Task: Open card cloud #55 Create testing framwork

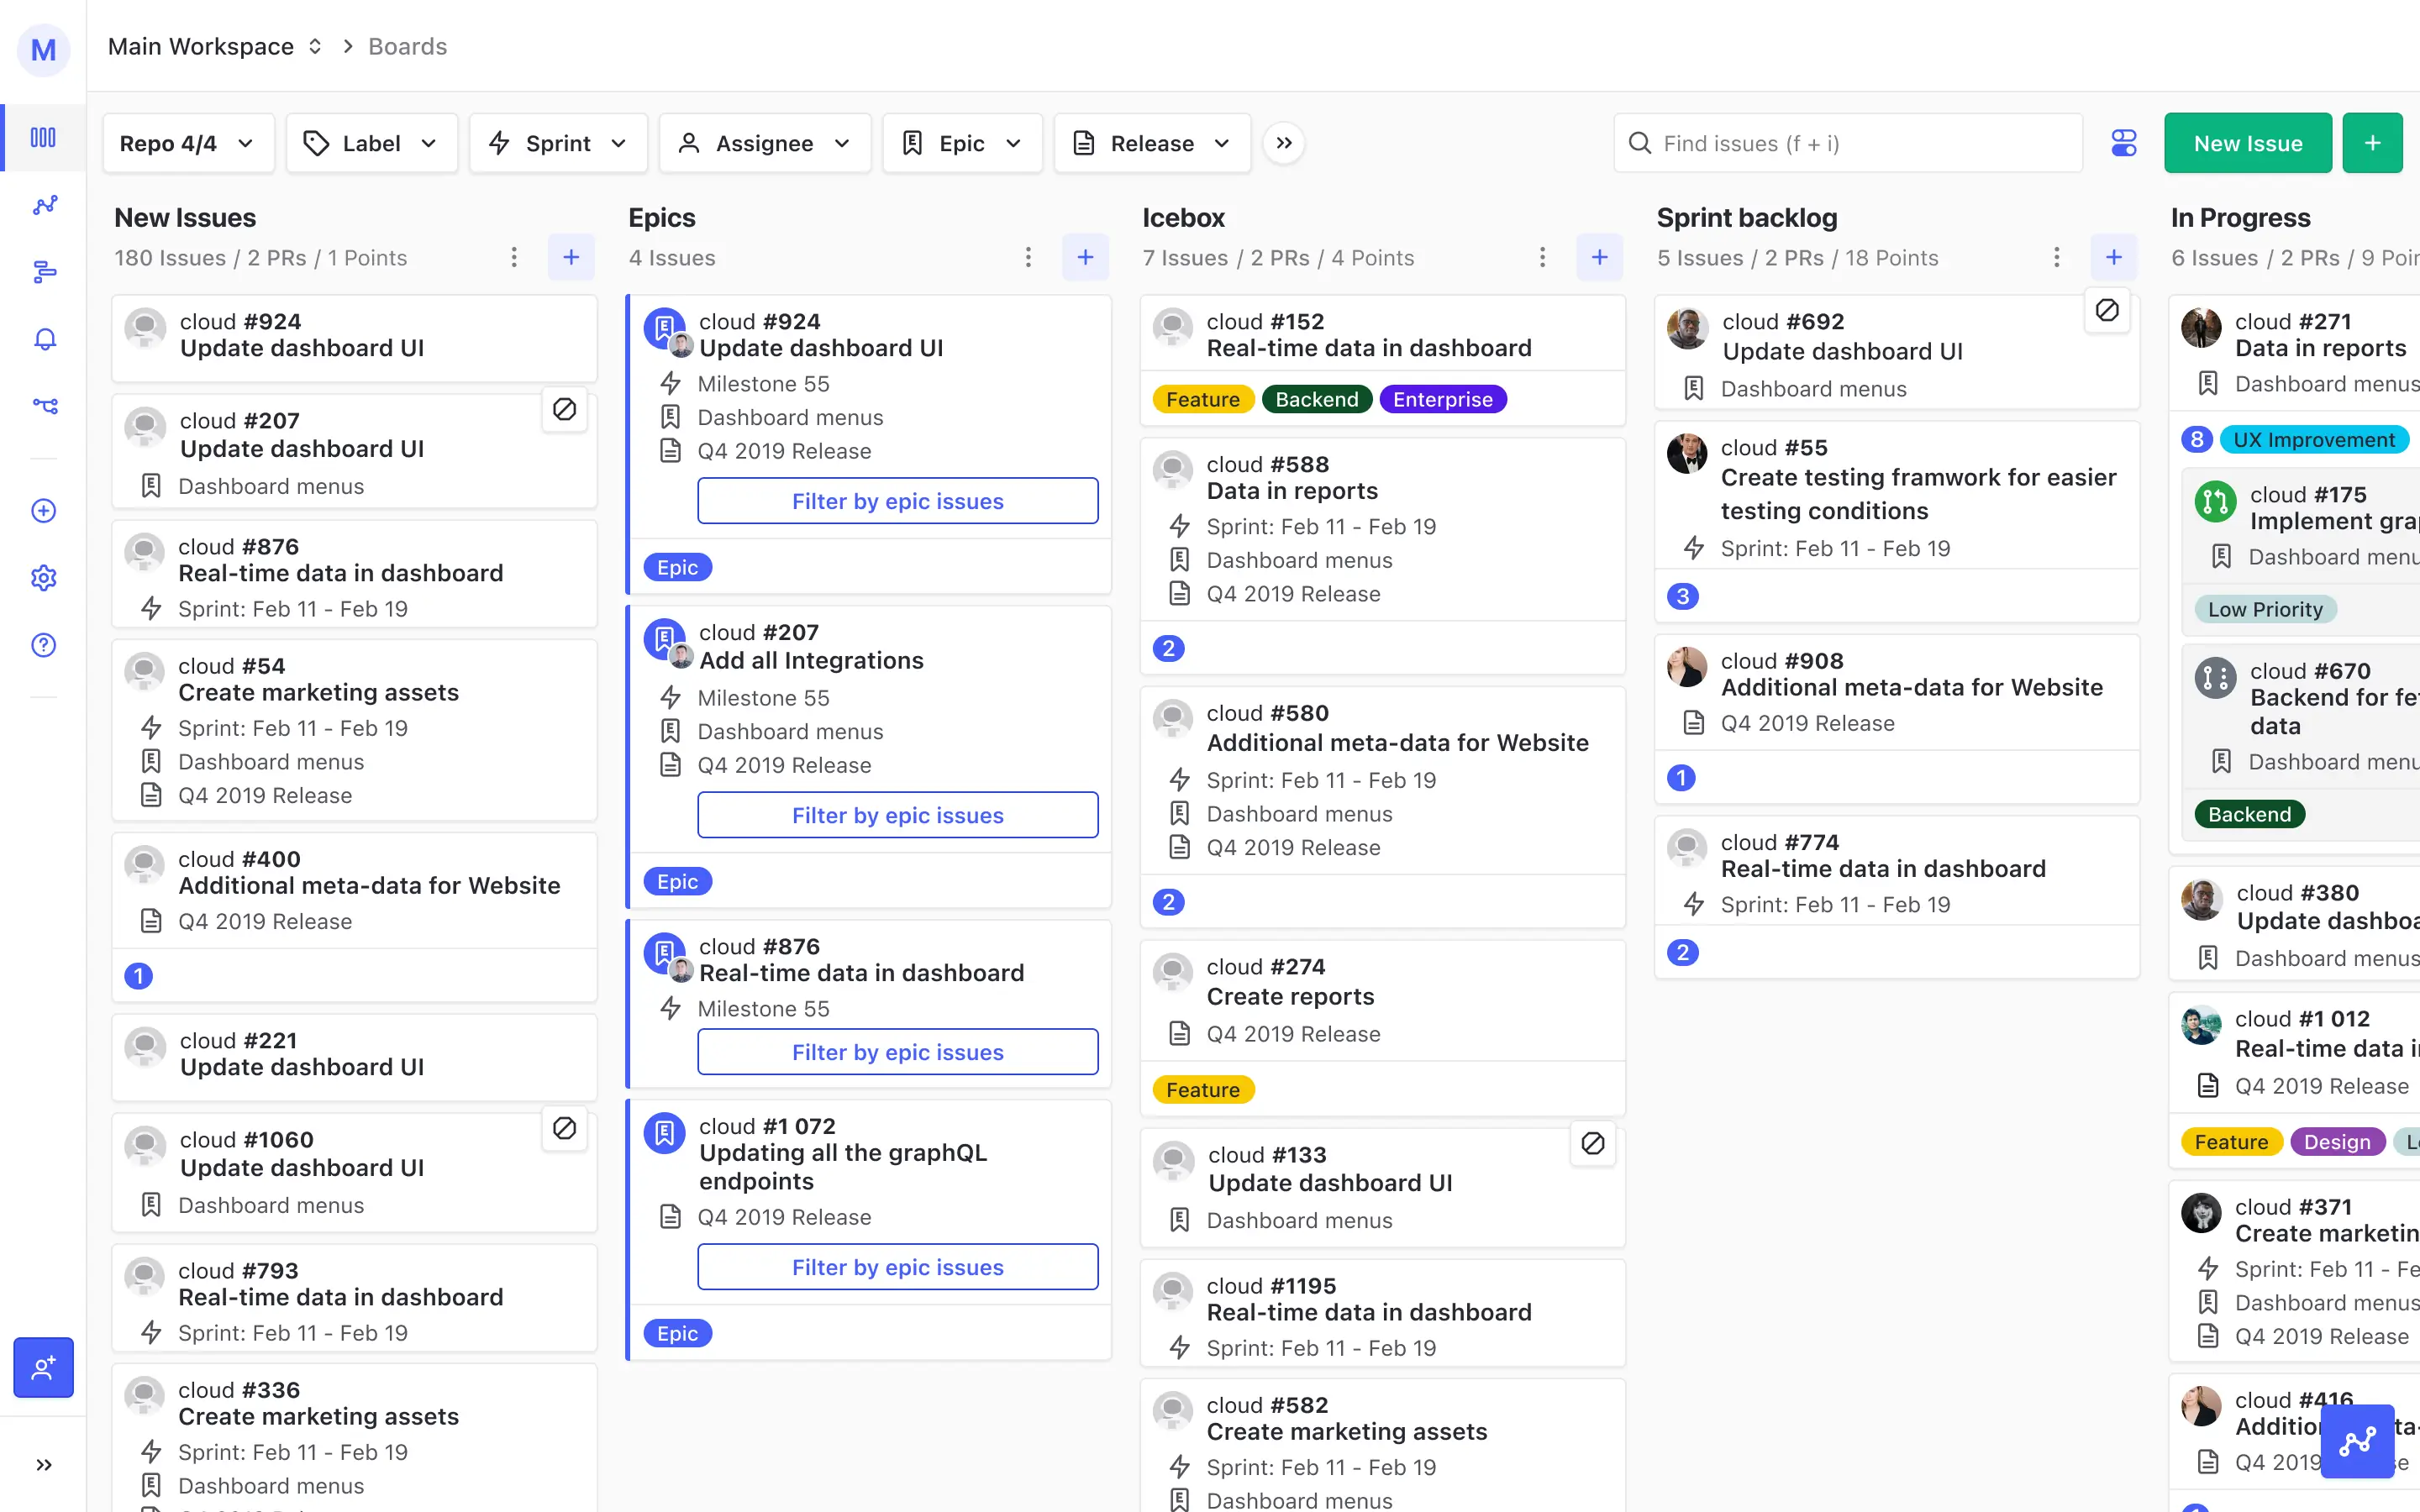Action: 1897,522
